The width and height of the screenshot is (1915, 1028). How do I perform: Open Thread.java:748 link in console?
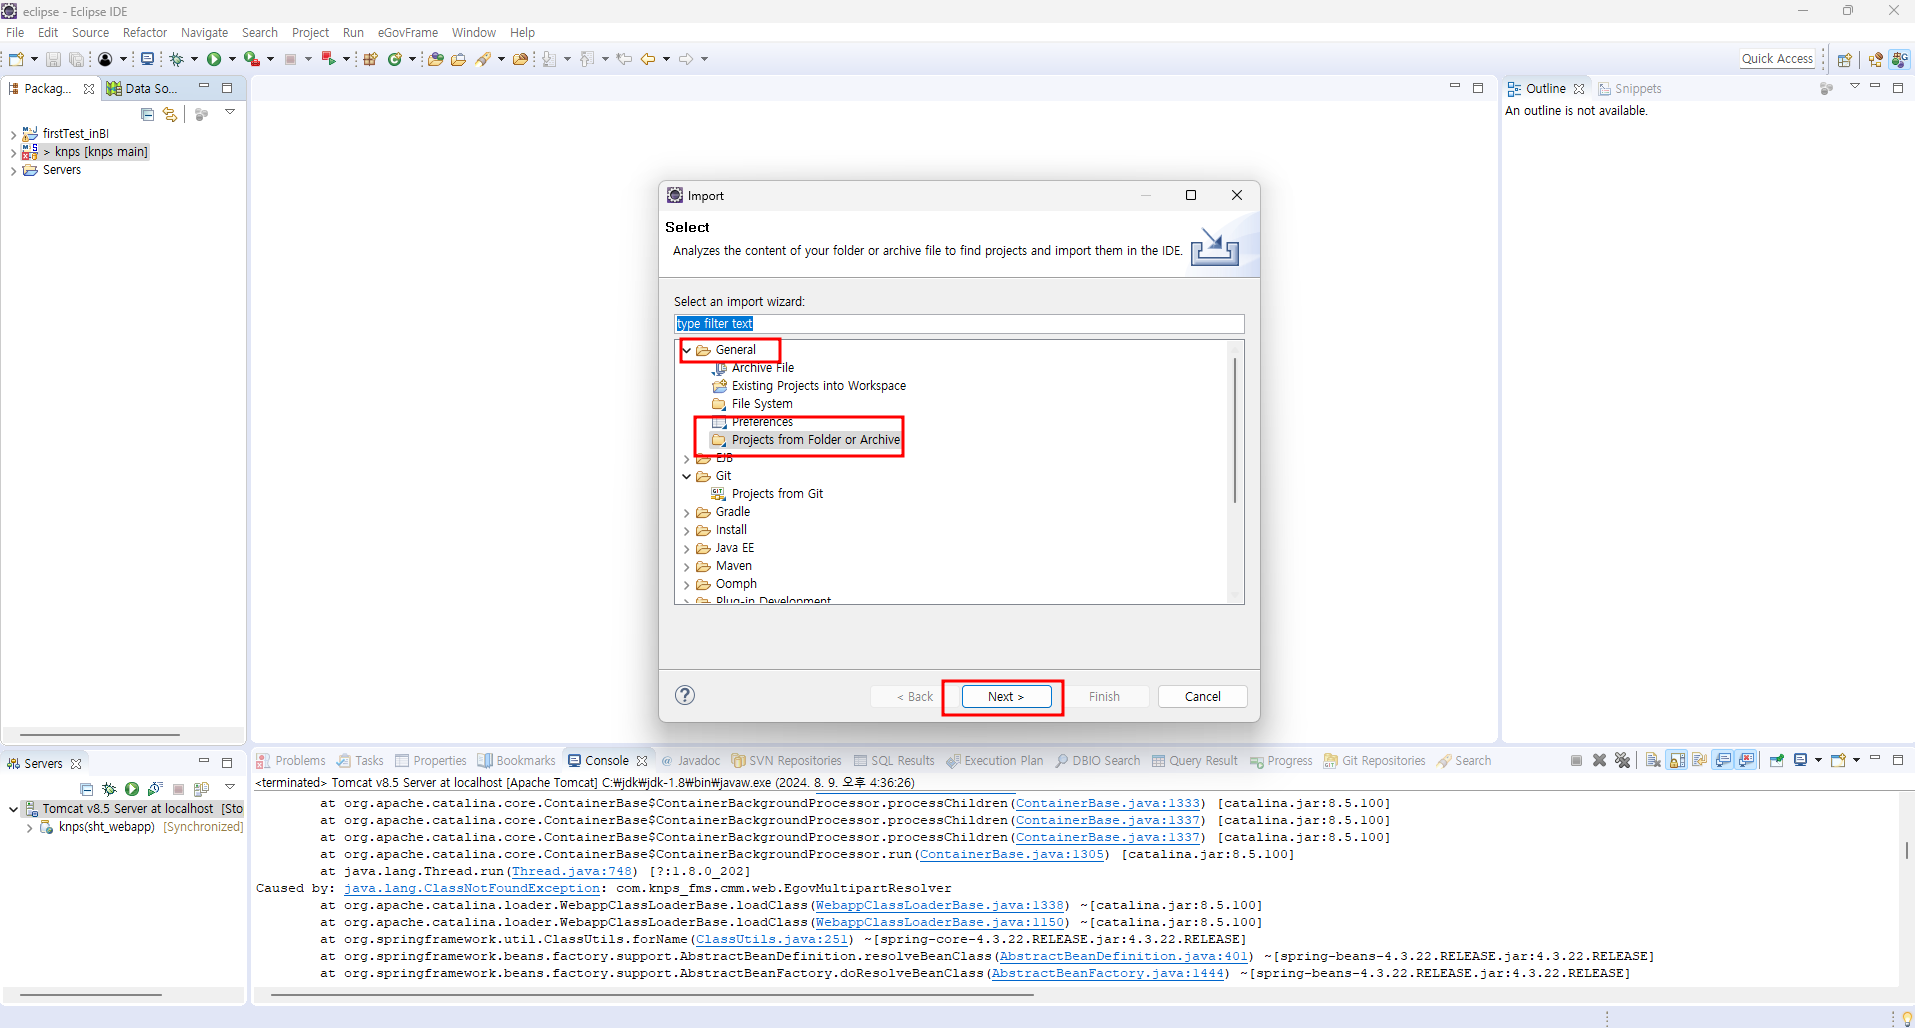(x=572, y=871)
